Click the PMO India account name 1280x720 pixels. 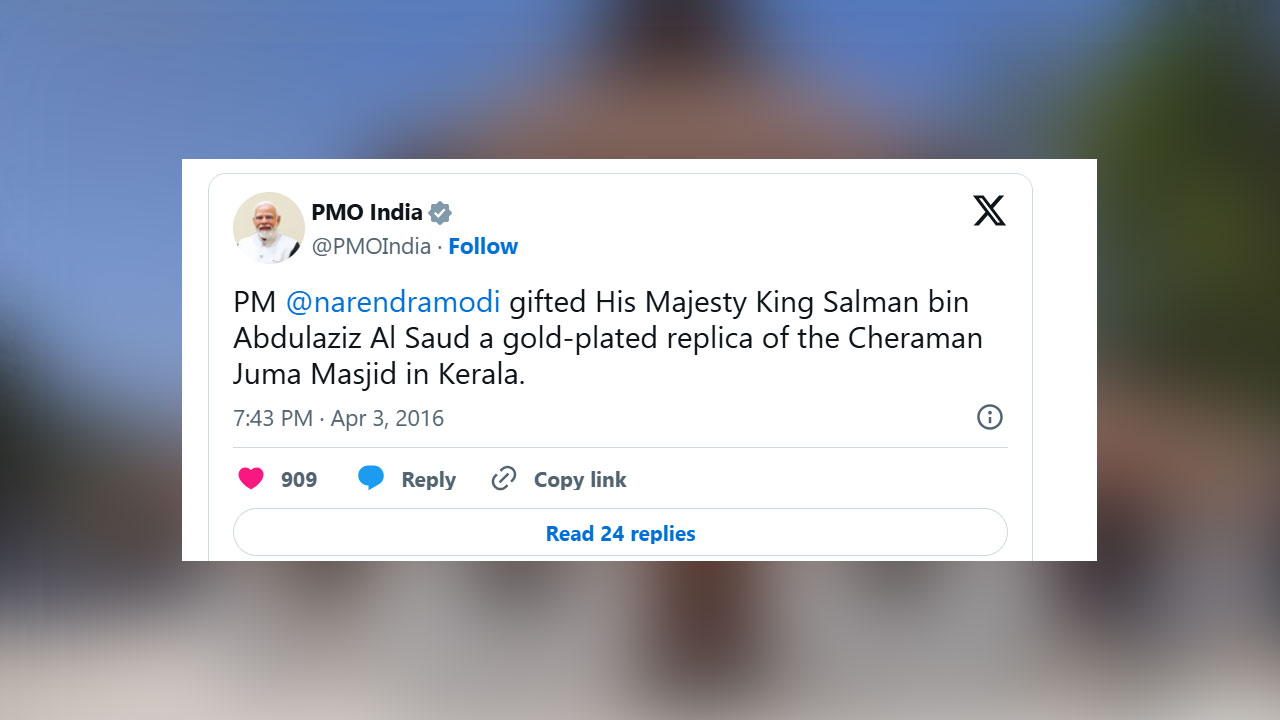[367, 212]
